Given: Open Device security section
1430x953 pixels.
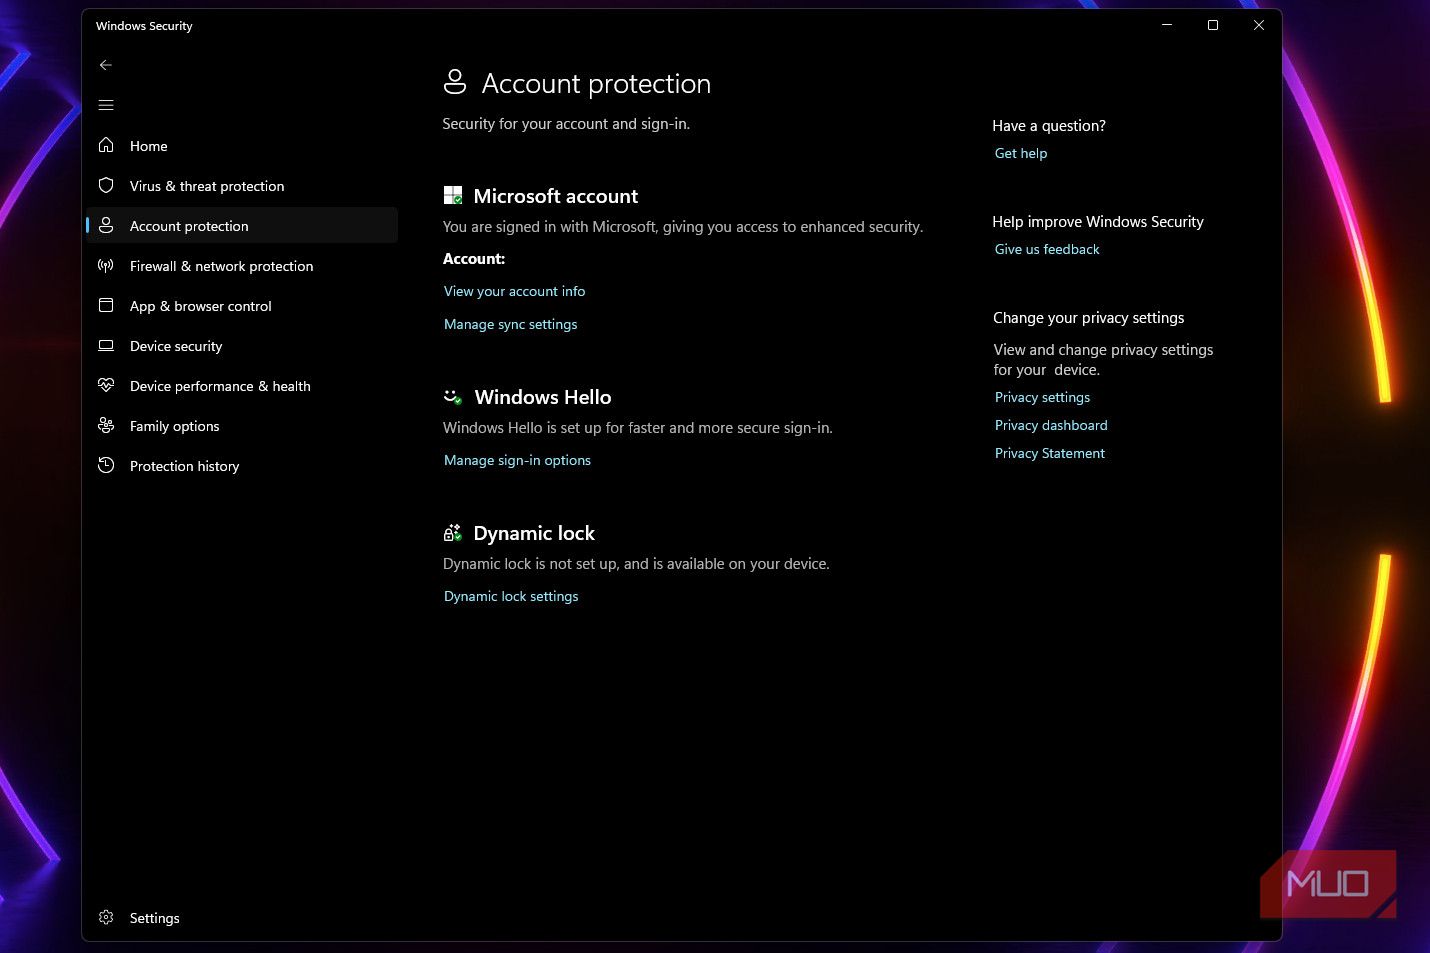Looking at the screenshot, I should pyautogui.click(x=242, y=346).
